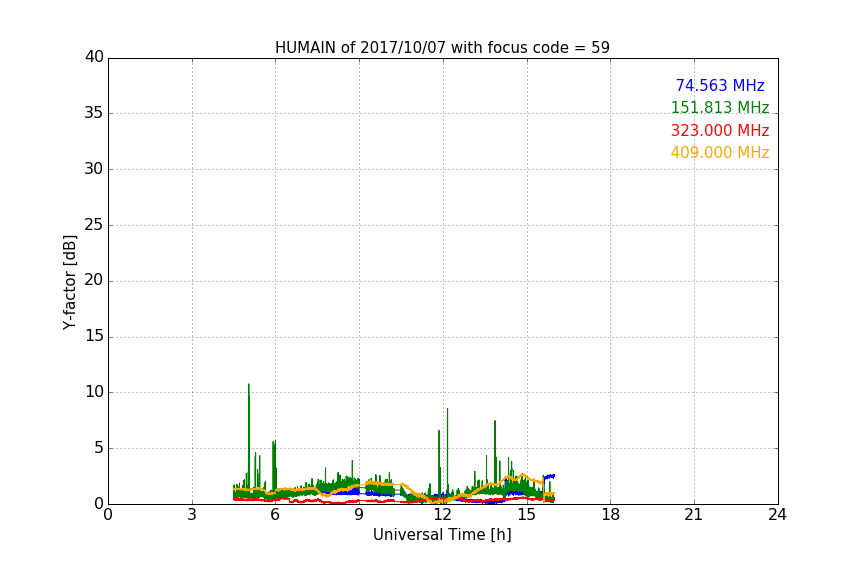Image resolution: width=864 pixels, height=576 pixels.
Task: Click the x-axis tick label 18
Action: point(610,515)
